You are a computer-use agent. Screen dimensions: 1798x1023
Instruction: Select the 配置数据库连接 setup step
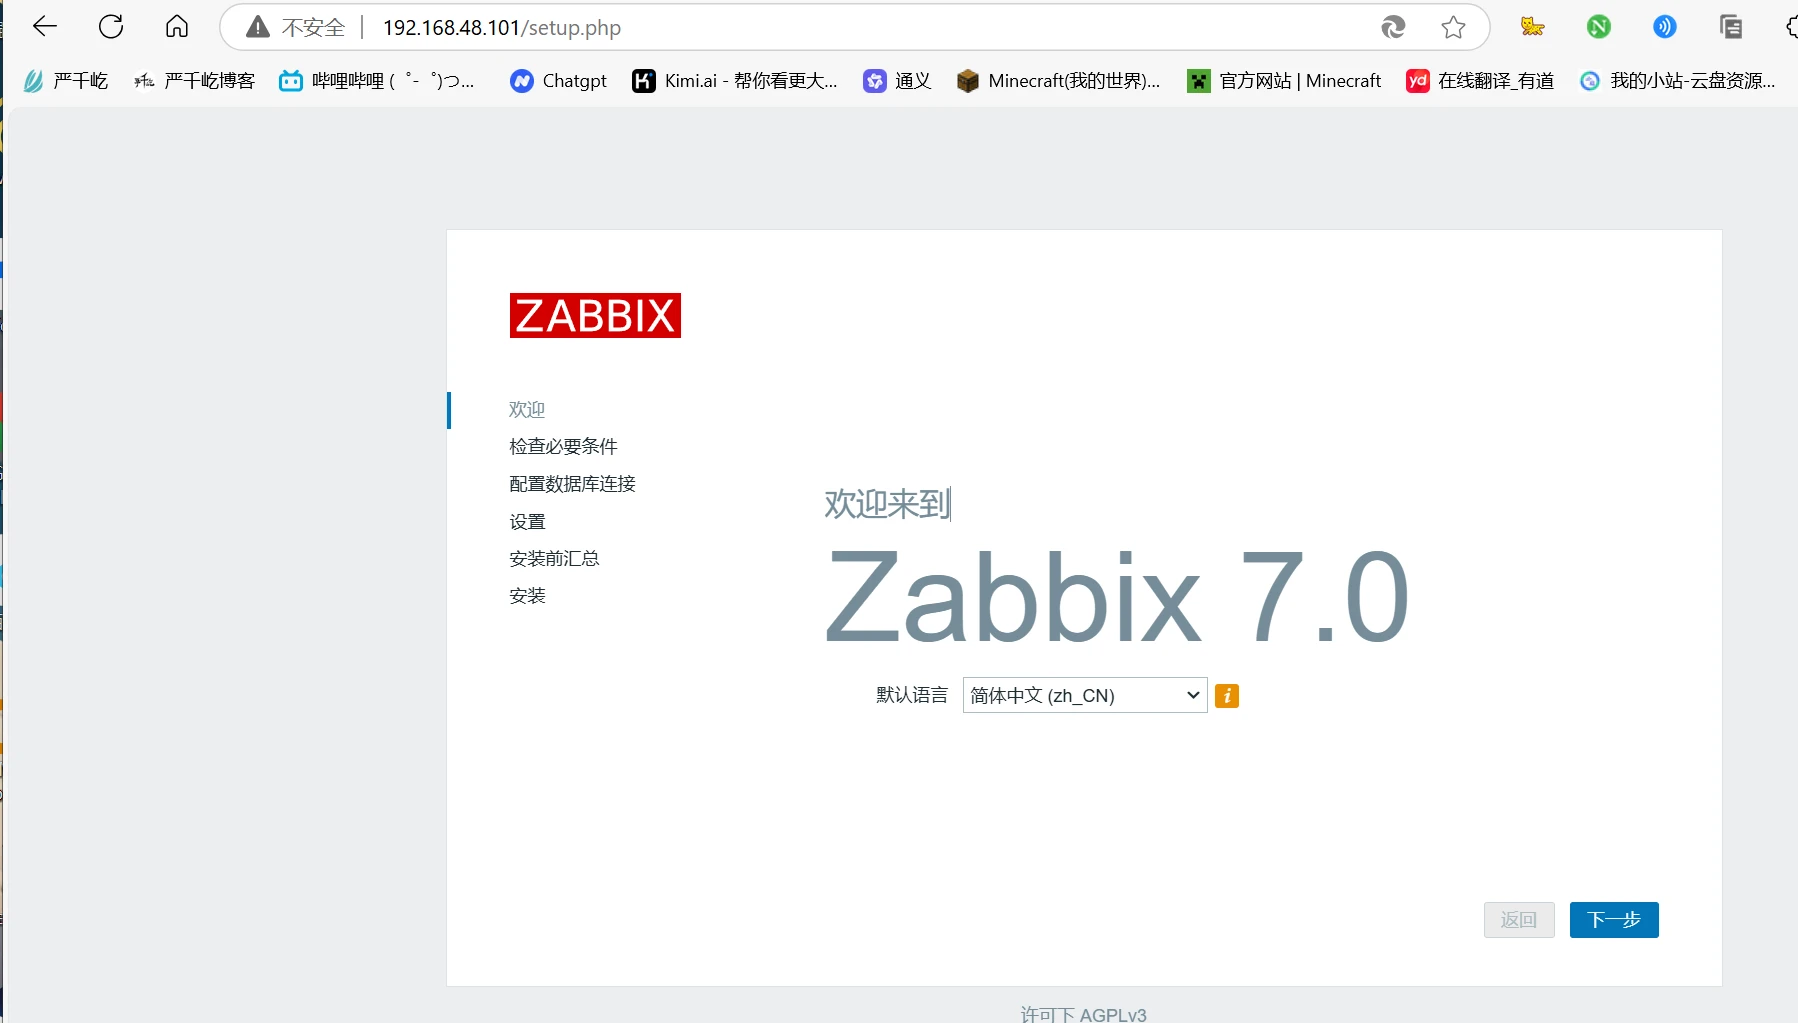click(x=572, y=484)
